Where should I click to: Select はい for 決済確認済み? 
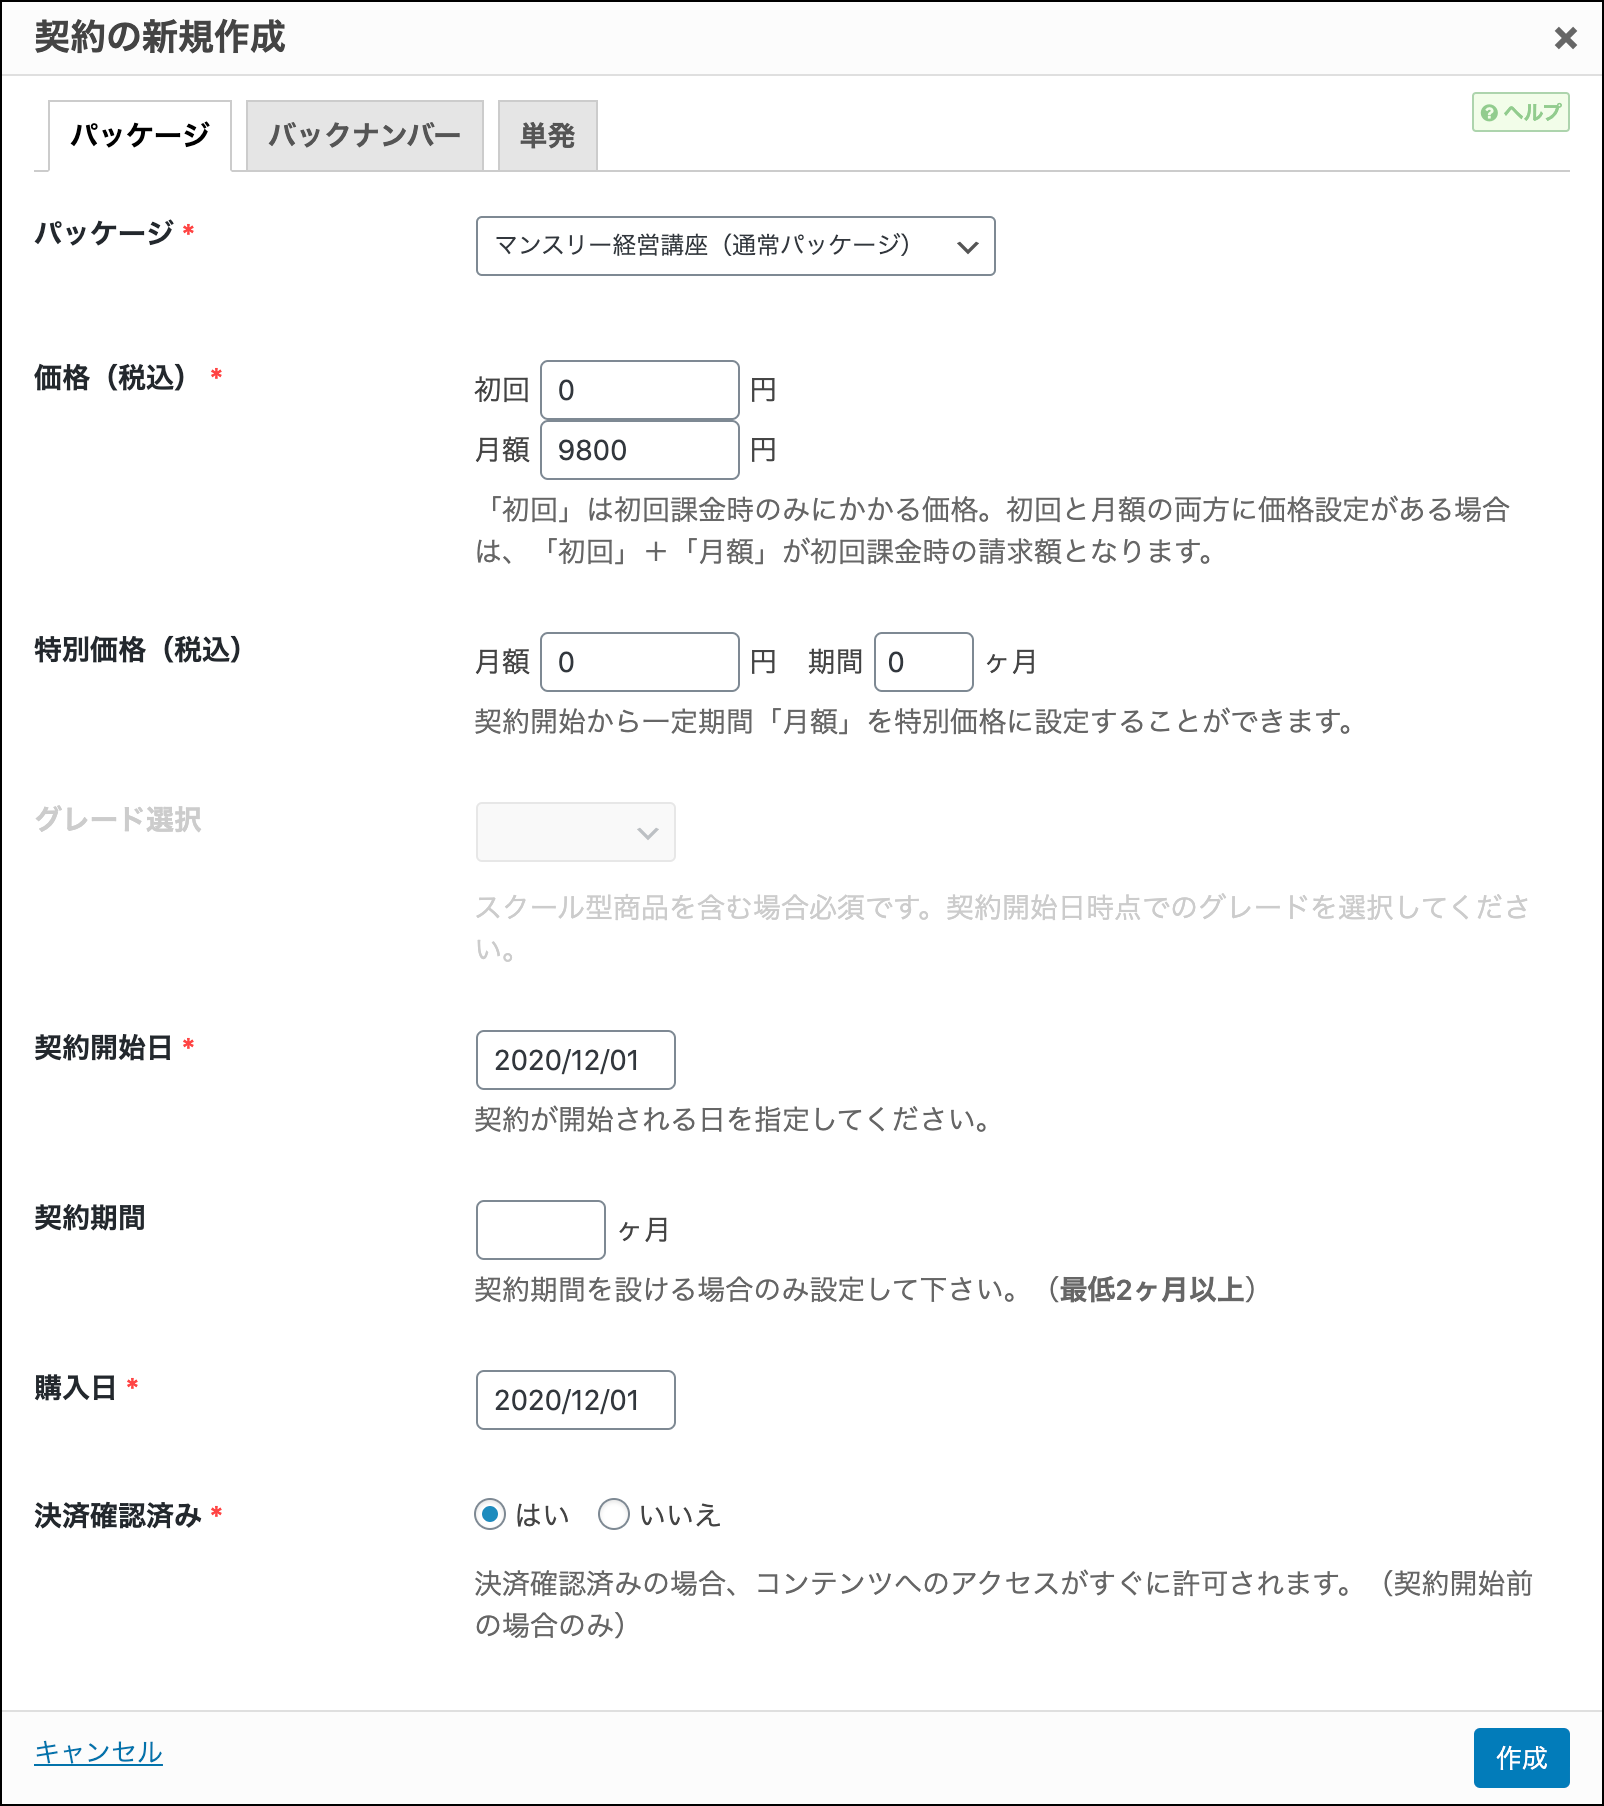pos(490,1515)
